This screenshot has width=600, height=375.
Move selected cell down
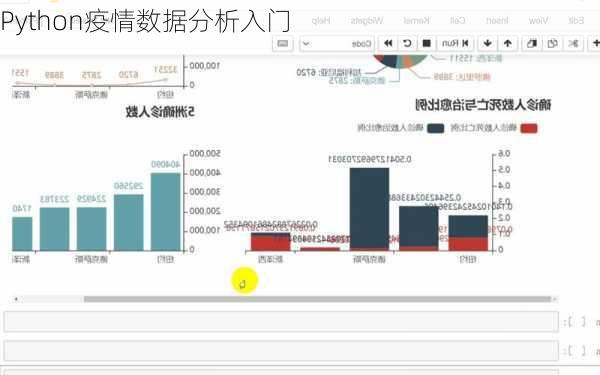488,43
